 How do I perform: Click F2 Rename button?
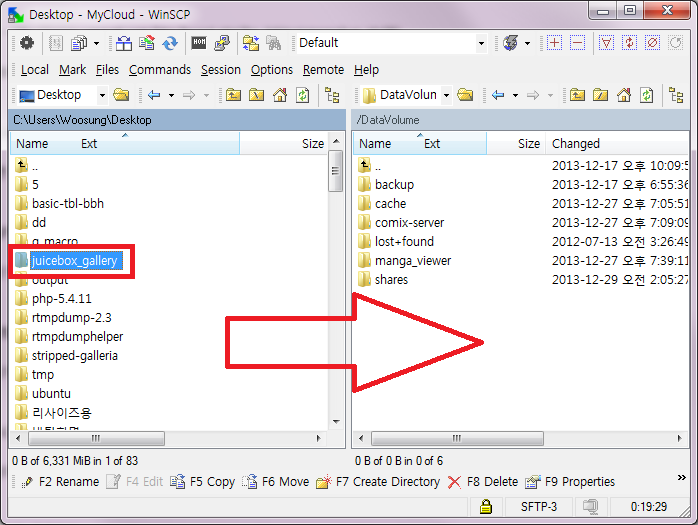click(61, 482)
